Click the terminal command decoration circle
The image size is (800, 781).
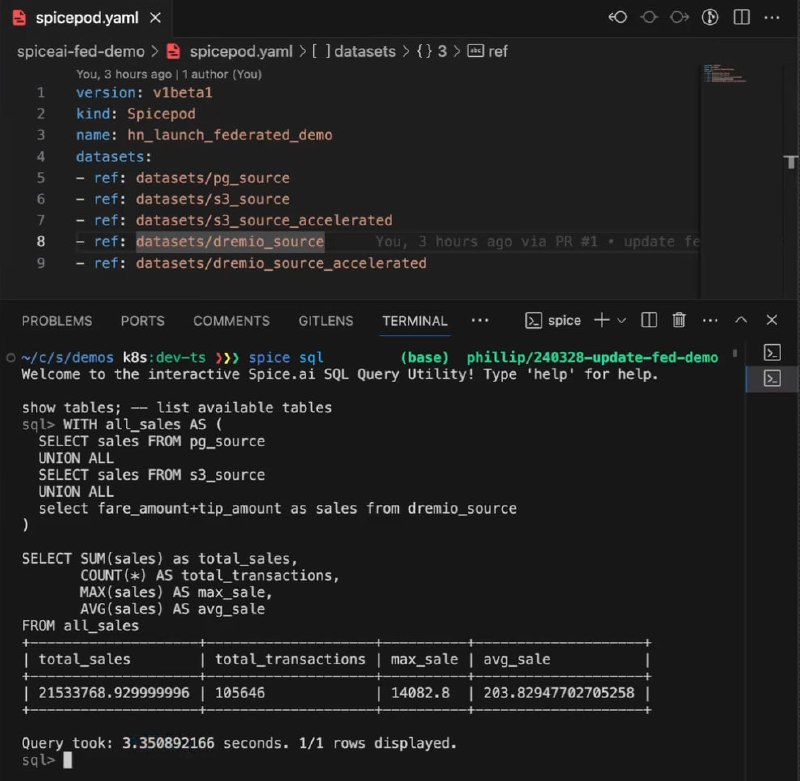pyautogui.click(x=10, y=358)
